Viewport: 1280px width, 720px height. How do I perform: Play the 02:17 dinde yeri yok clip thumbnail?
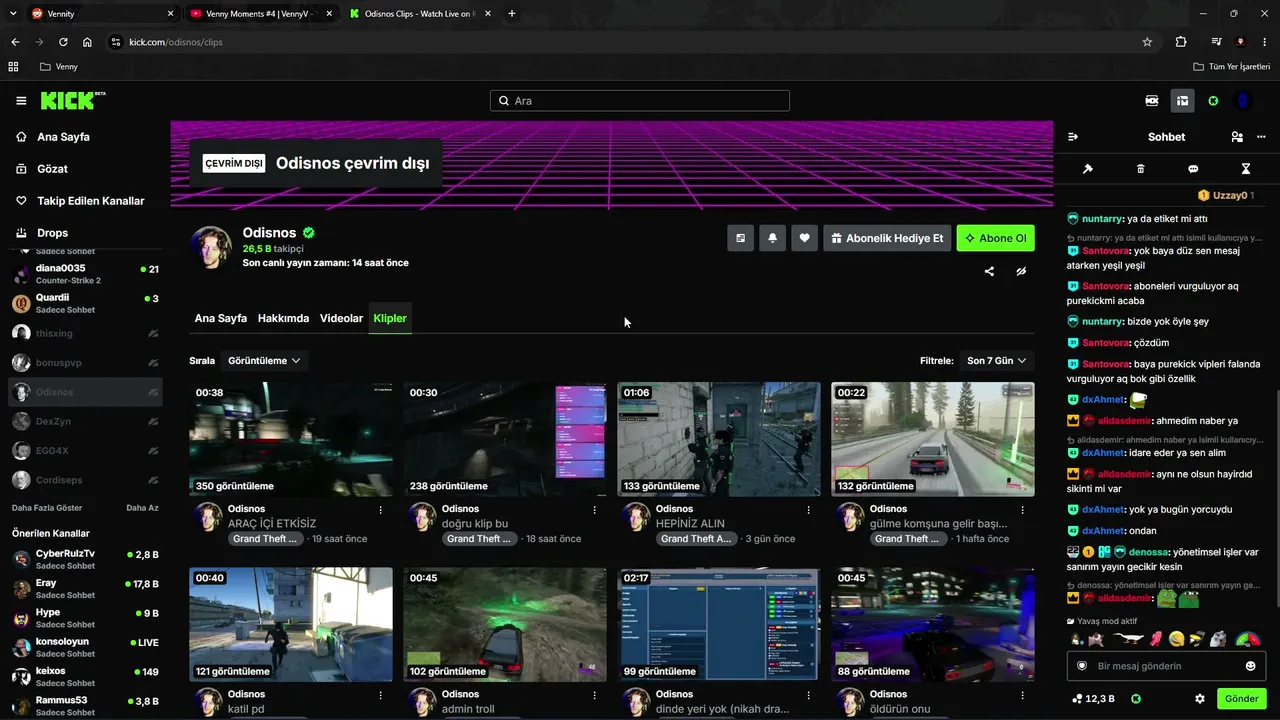719,625
